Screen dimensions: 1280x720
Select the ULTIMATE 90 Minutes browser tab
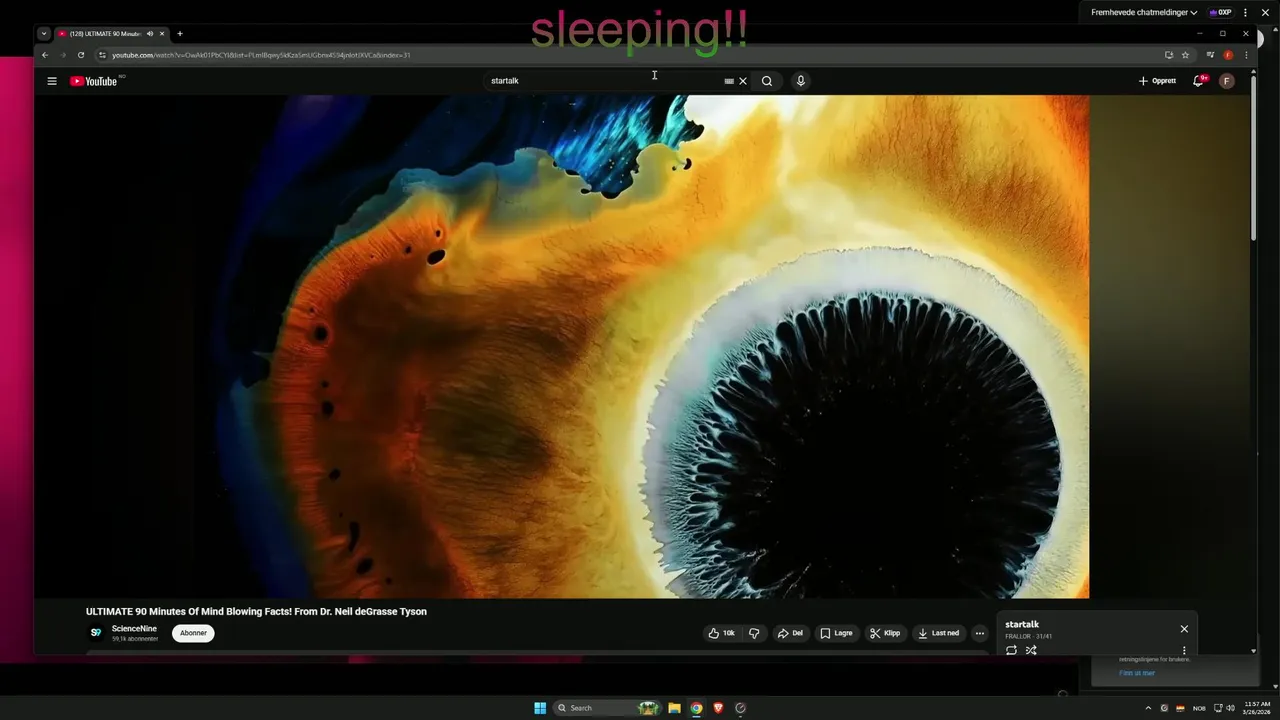point(105,34)
